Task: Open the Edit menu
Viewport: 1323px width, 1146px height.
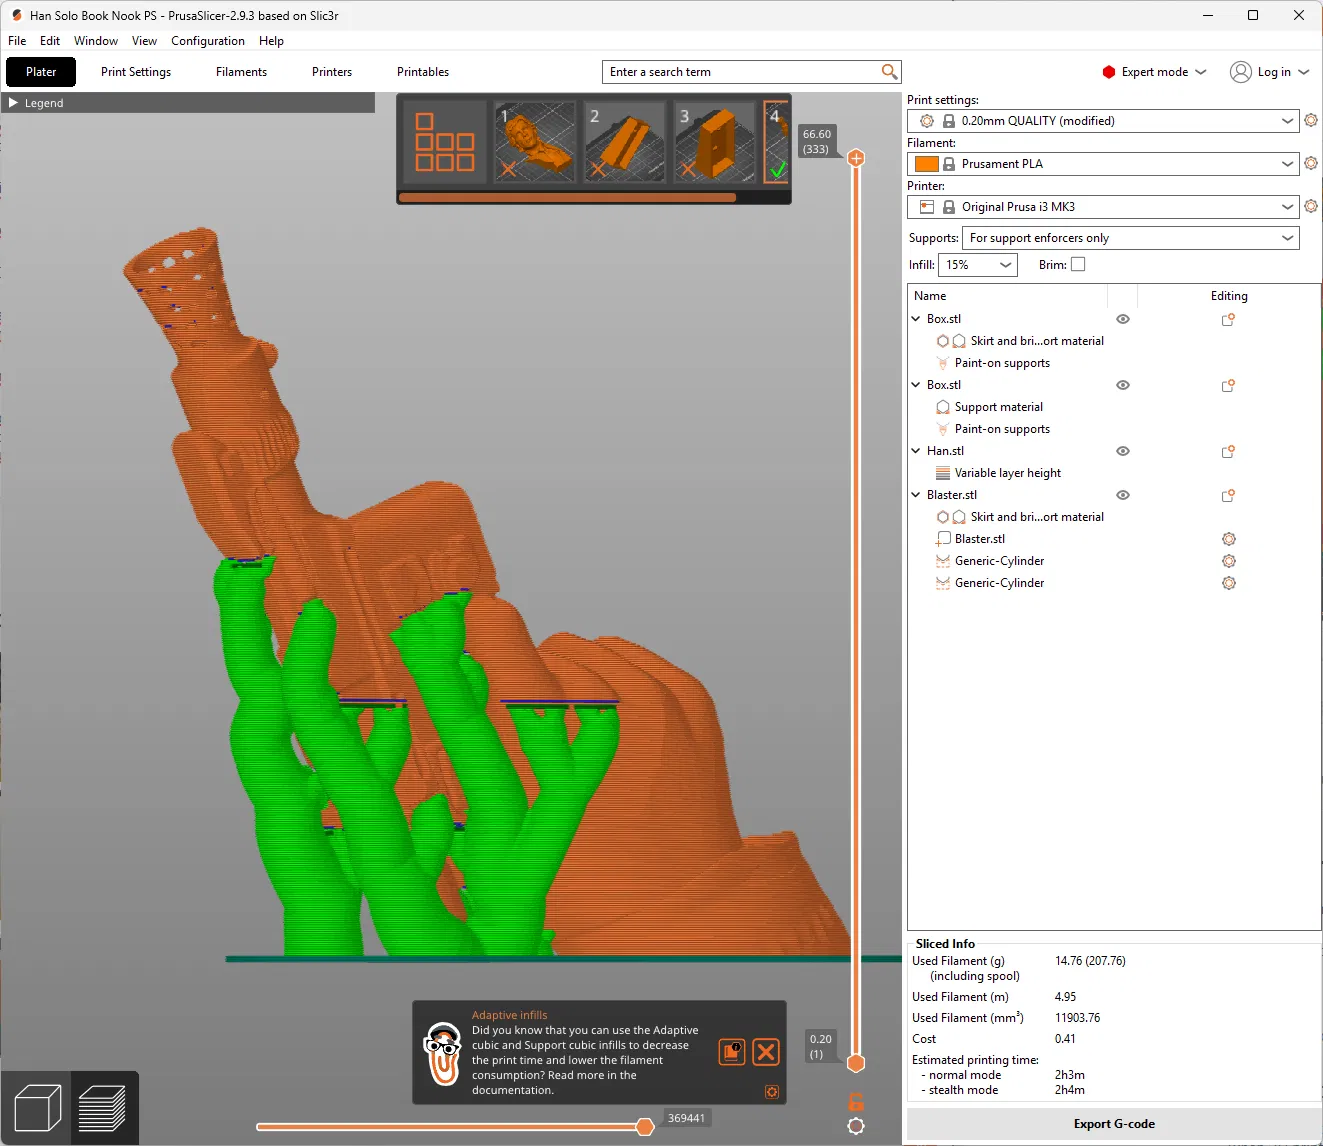Action: coord(50,41)
